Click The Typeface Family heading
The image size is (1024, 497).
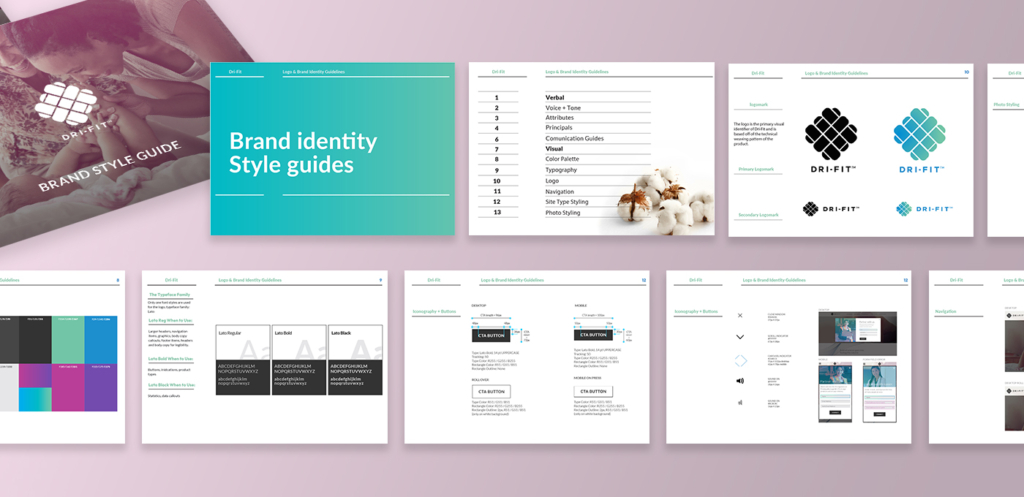tap(169, 295)
